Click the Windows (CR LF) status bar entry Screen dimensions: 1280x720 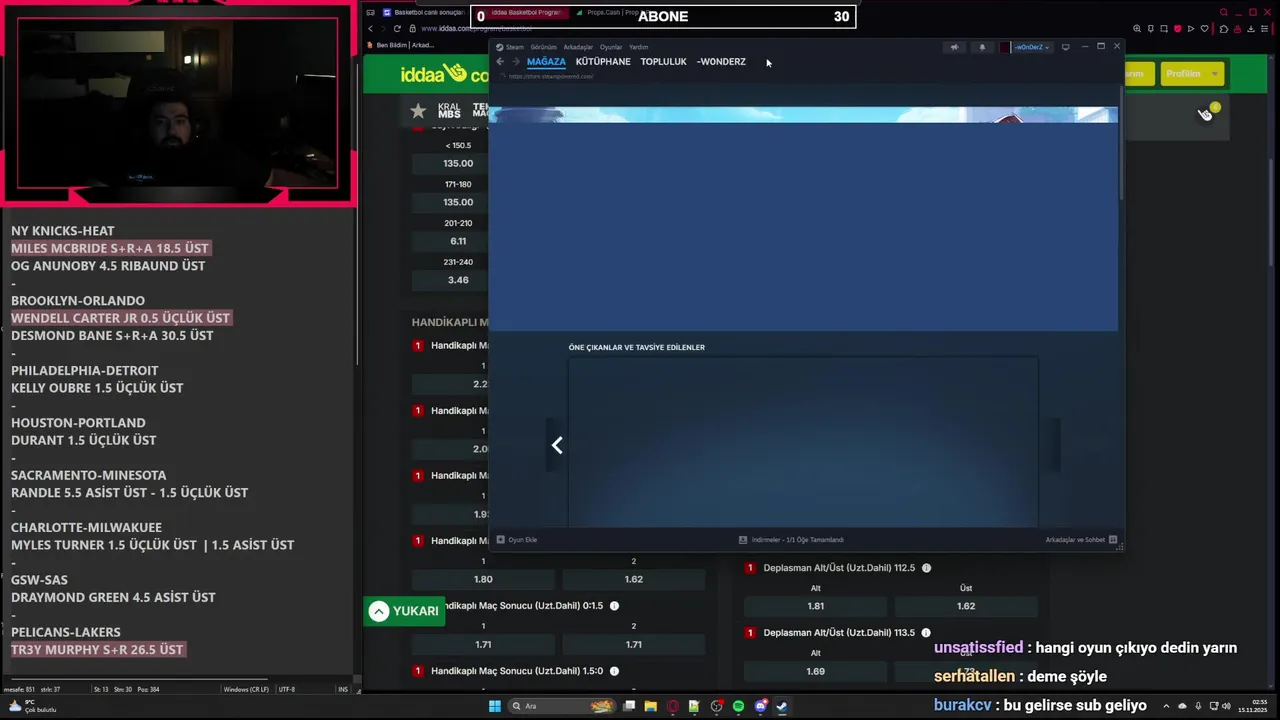coord(246,689)
